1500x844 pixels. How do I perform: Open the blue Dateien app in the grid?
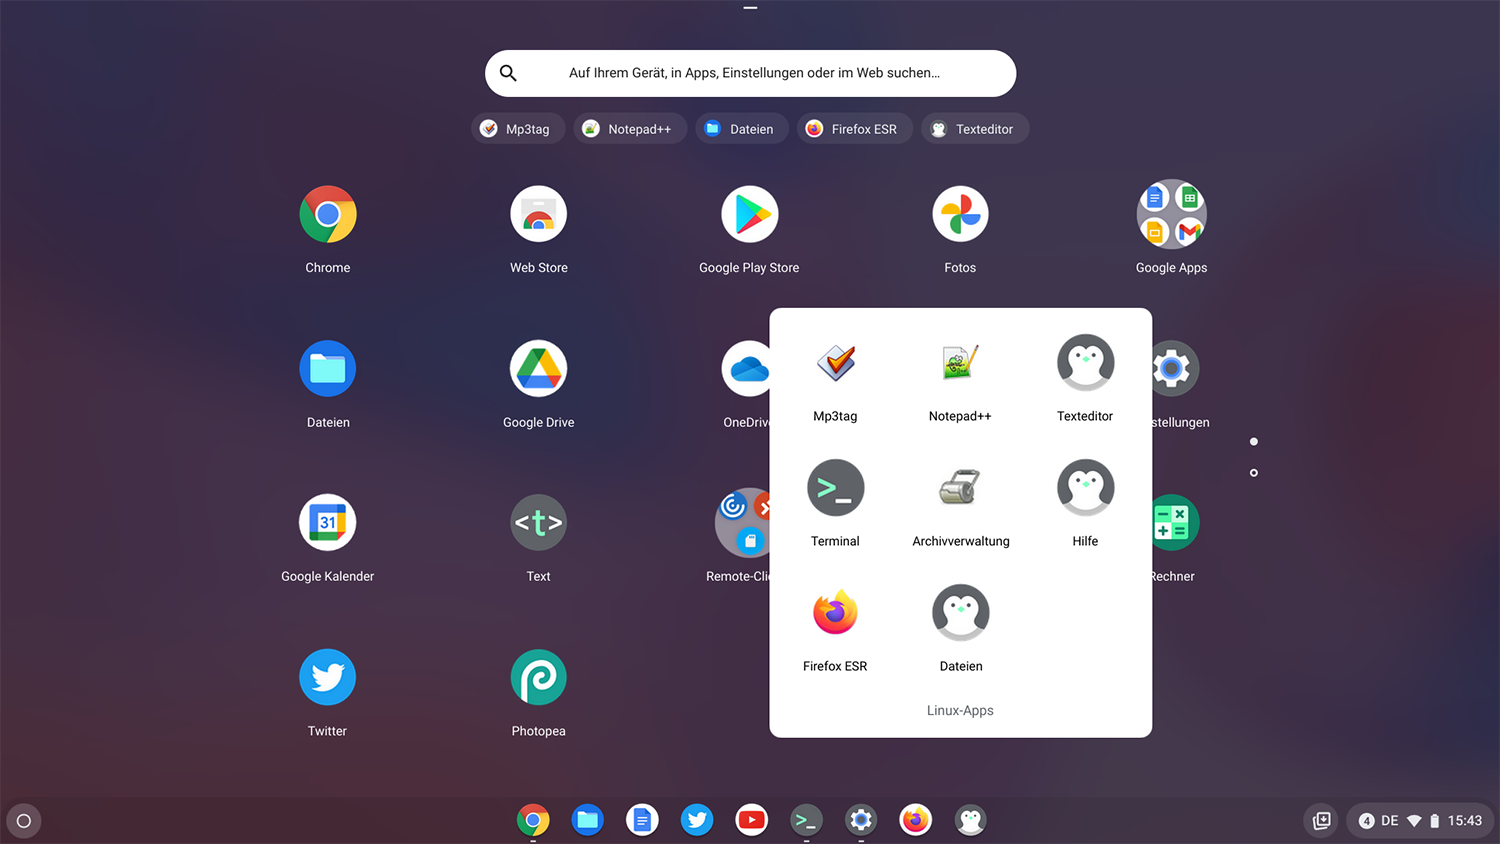328,369
